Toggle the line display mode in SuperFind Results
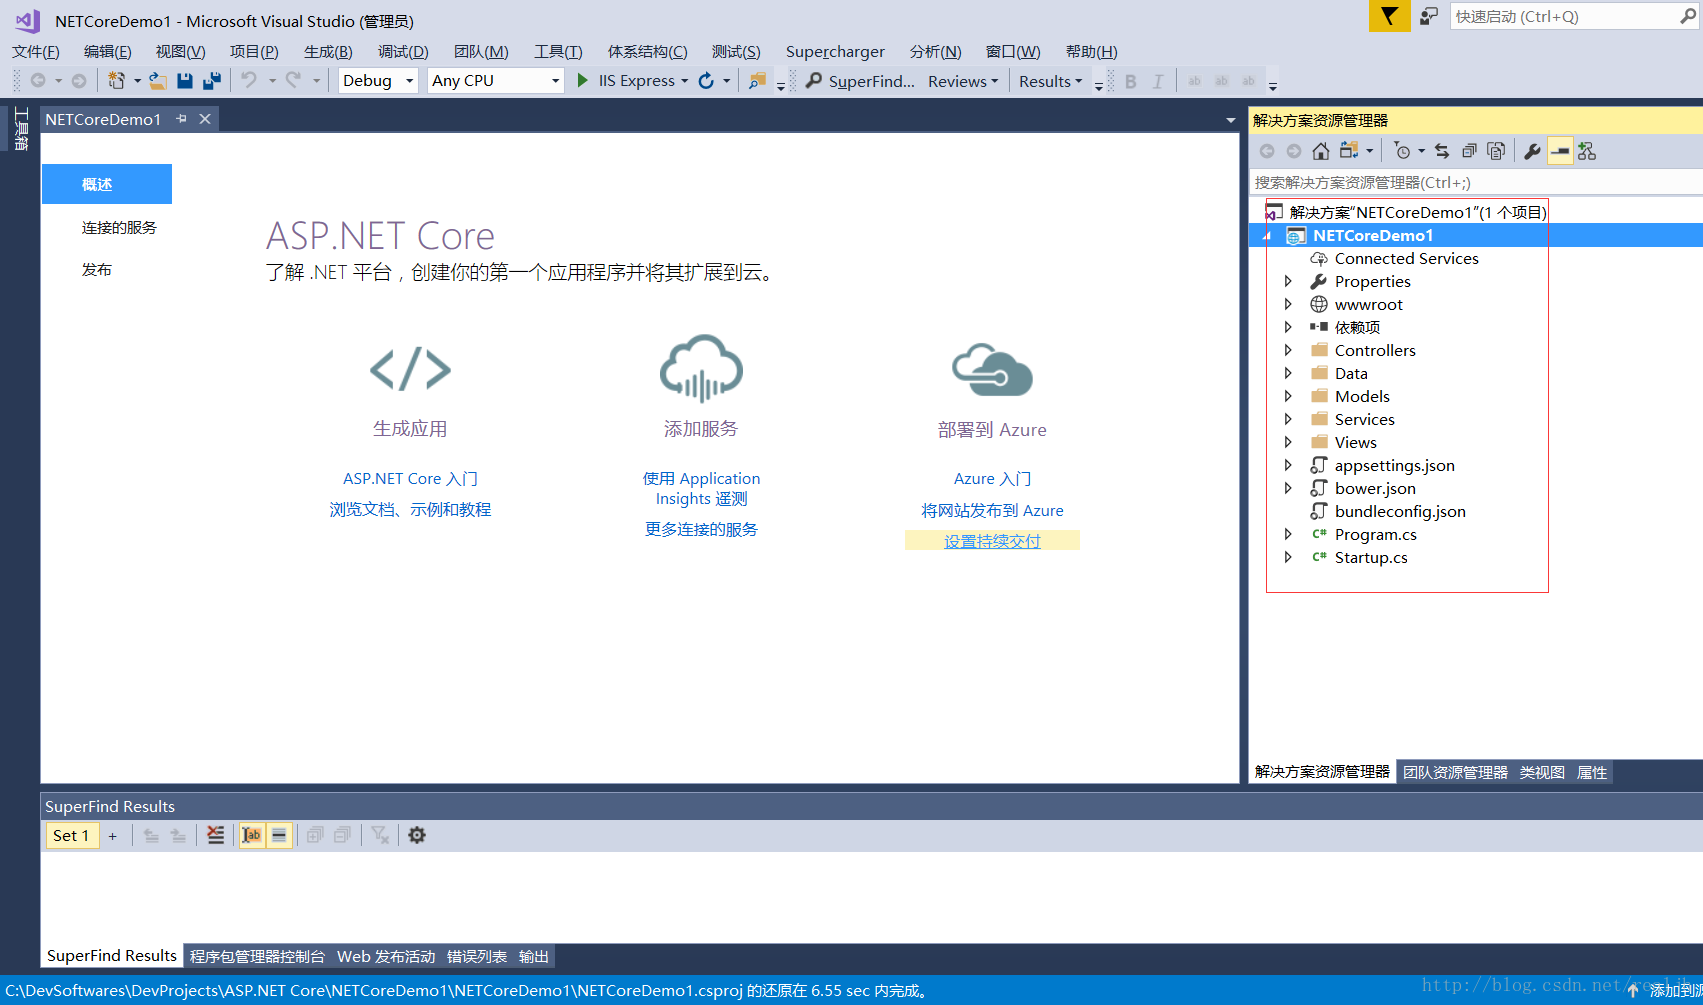 click(279, 835)
